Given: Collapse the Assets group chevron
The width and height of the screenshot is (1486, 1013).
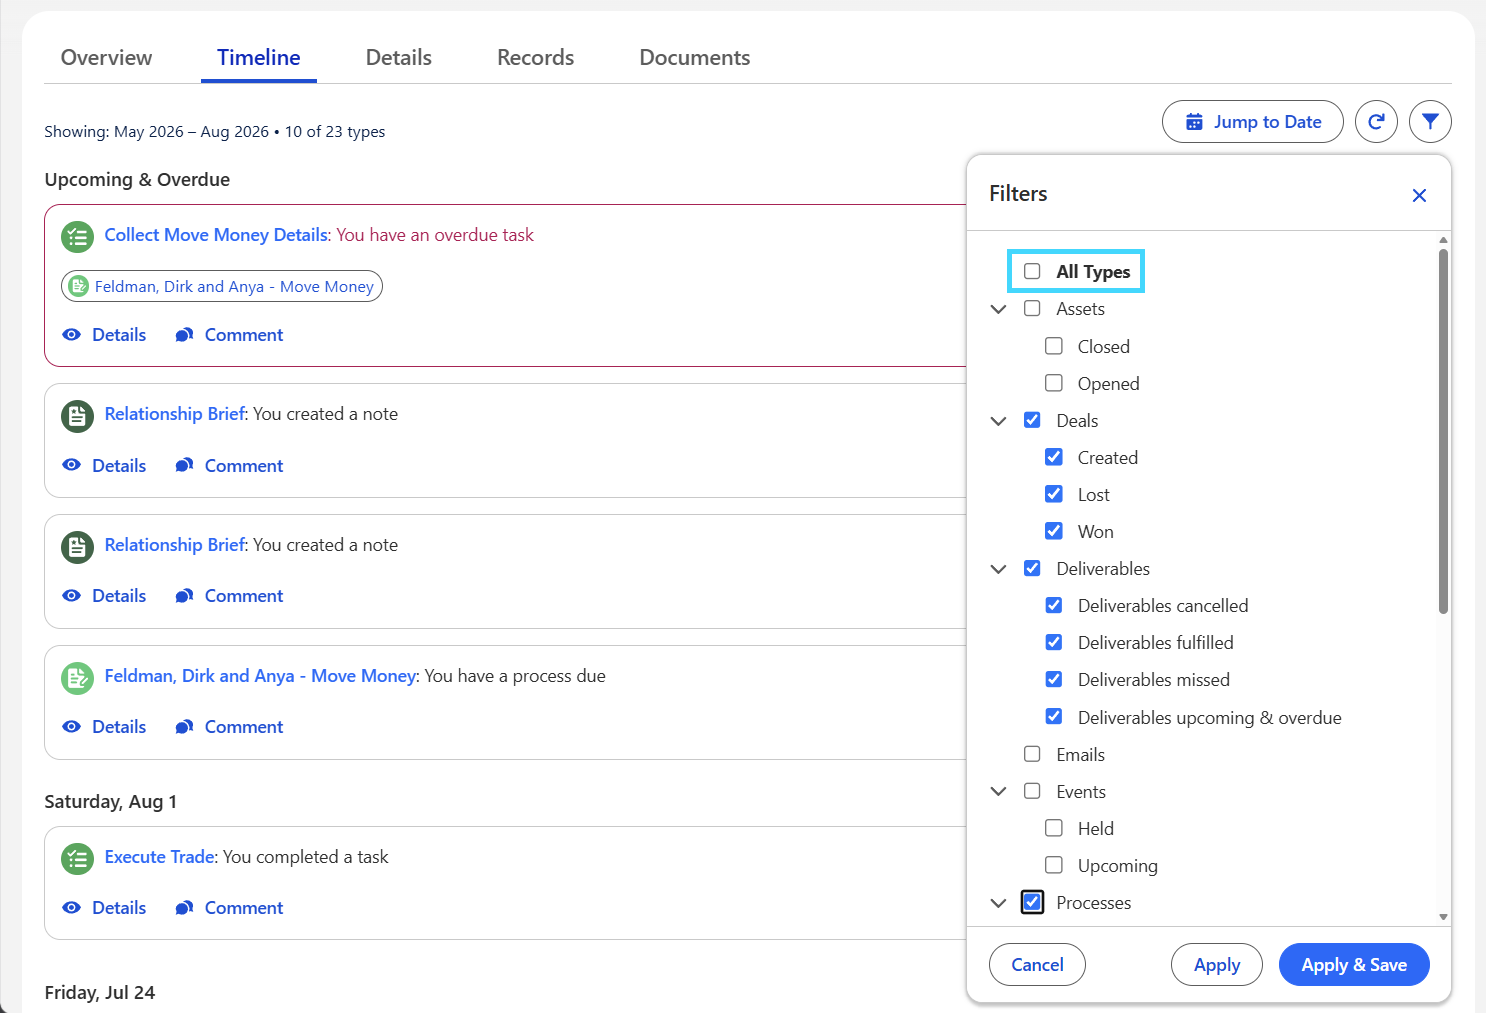Looking at the screenshot, I should click(998, 309).
